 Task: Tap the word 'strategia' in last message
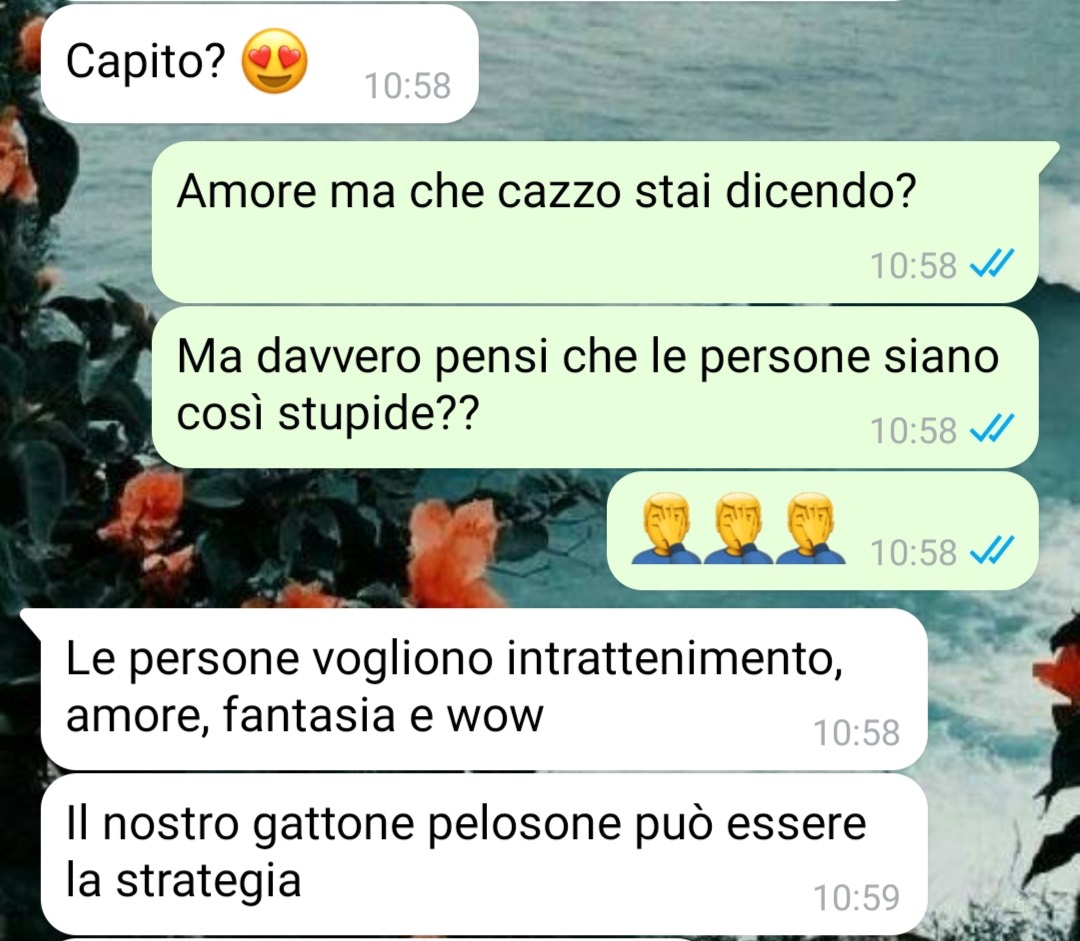tap(208, 882)
